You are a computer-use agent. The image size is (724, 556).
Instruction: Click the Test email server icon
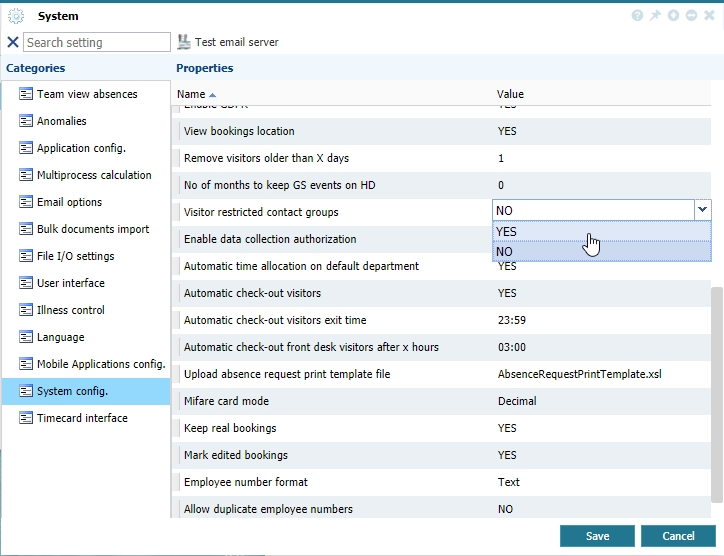tap(184, 42)
